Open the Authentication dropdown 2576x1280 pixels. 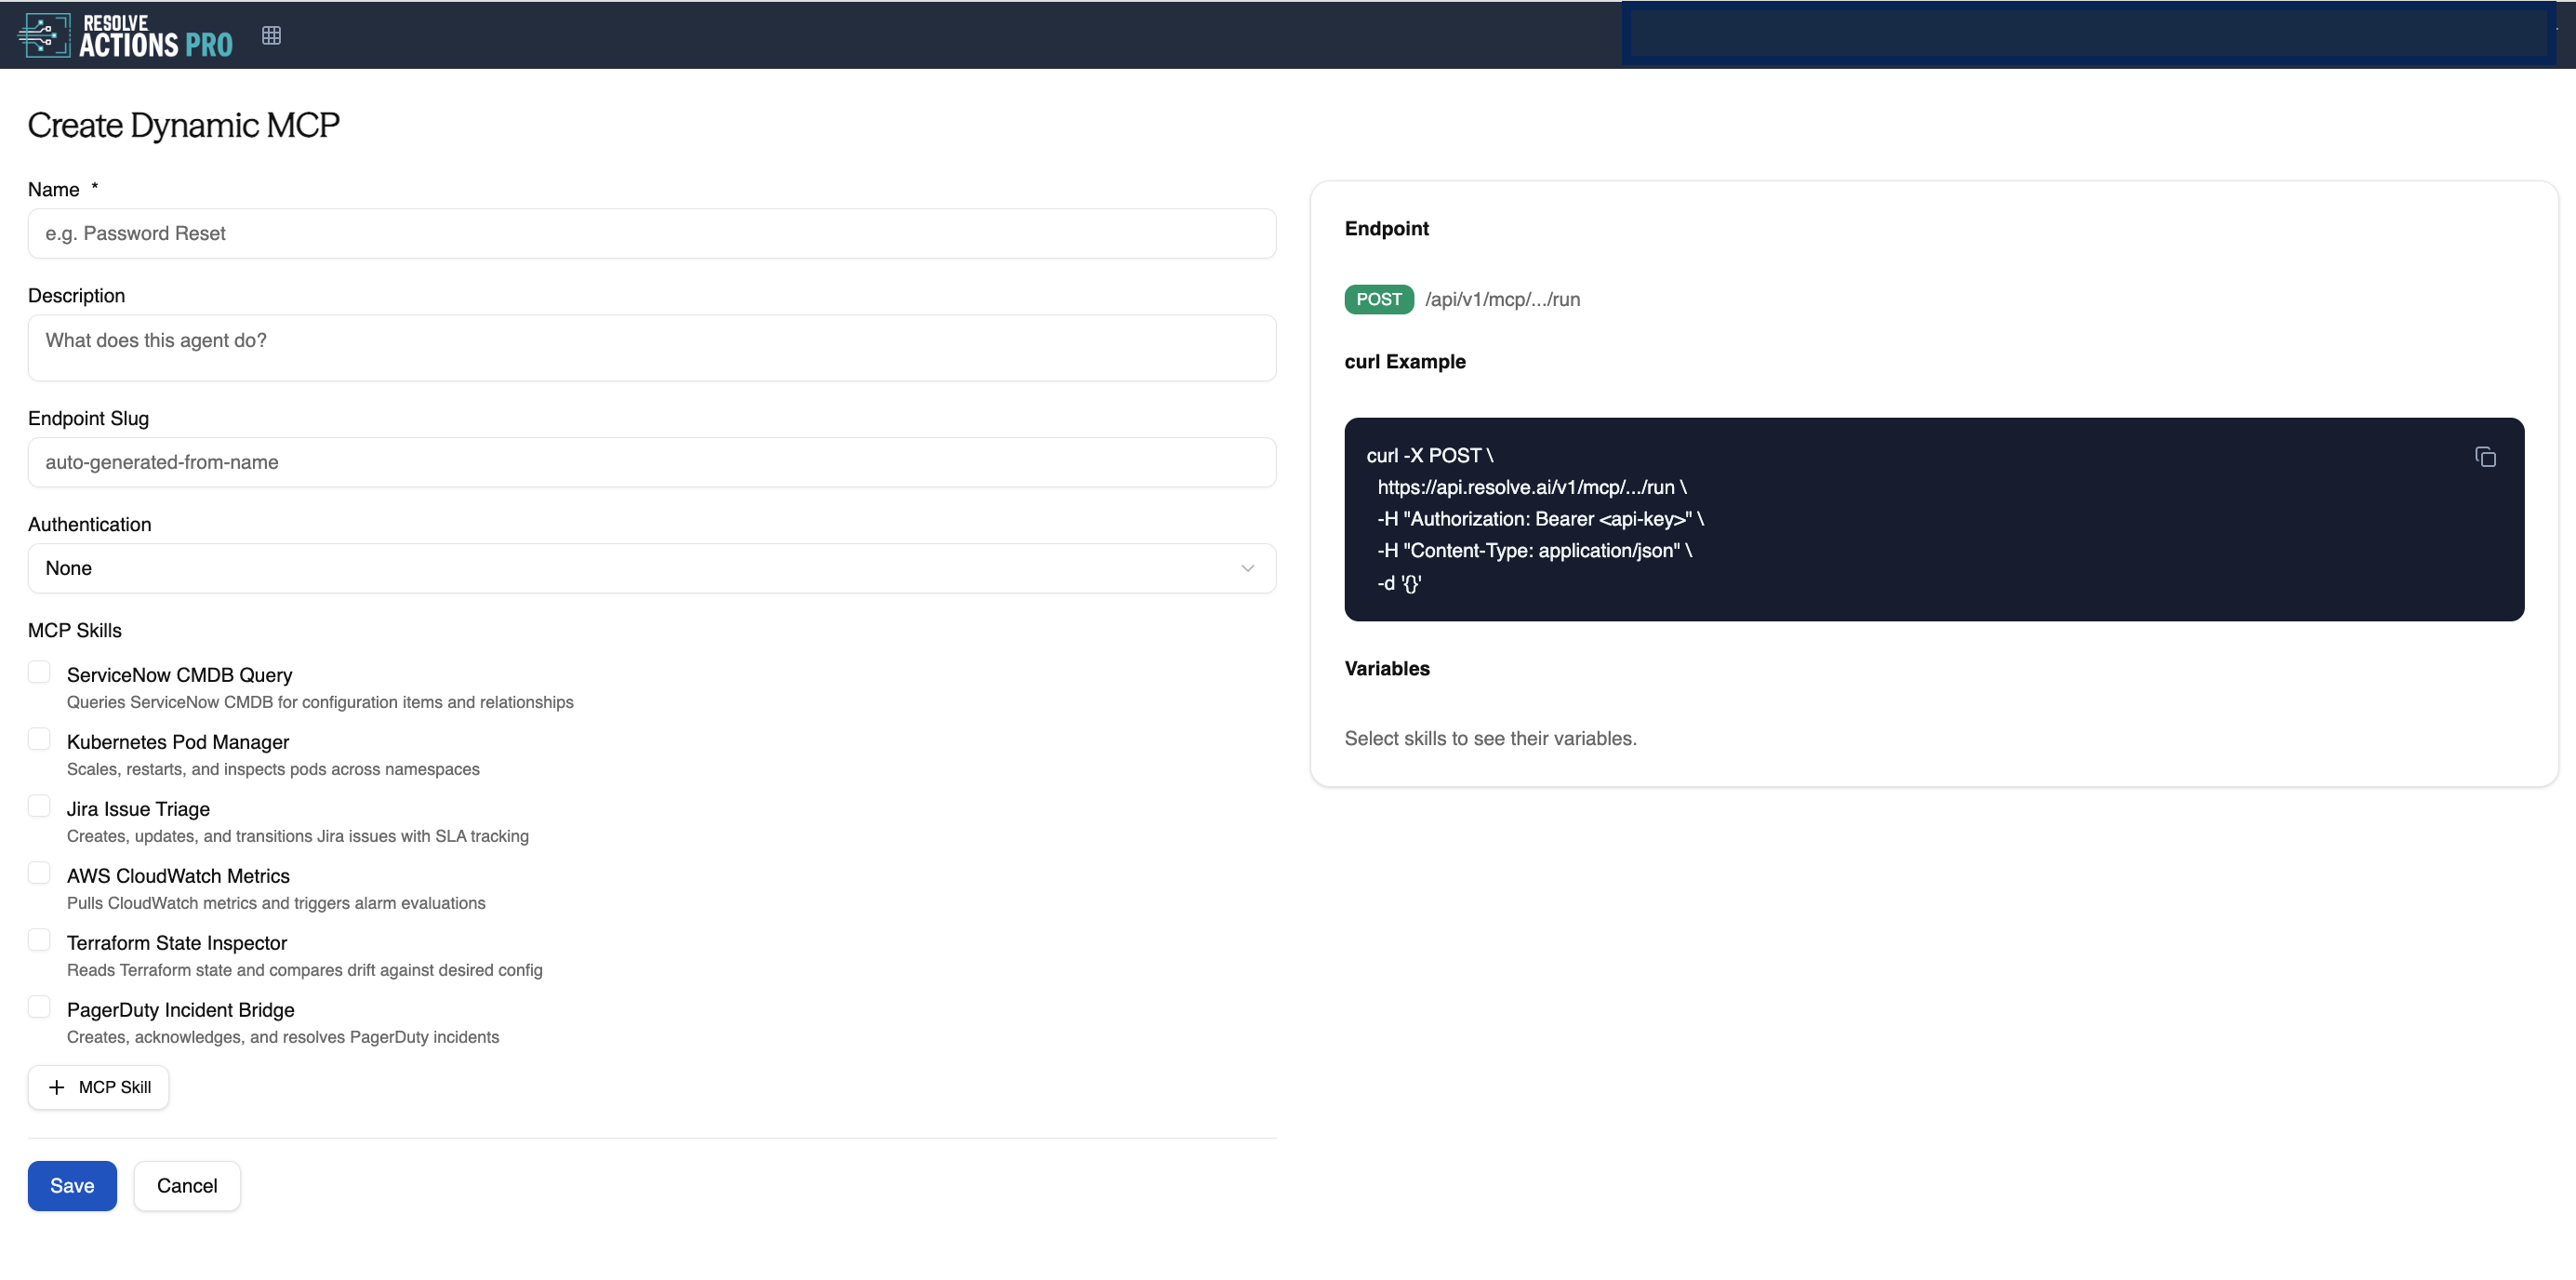[652, 568]
